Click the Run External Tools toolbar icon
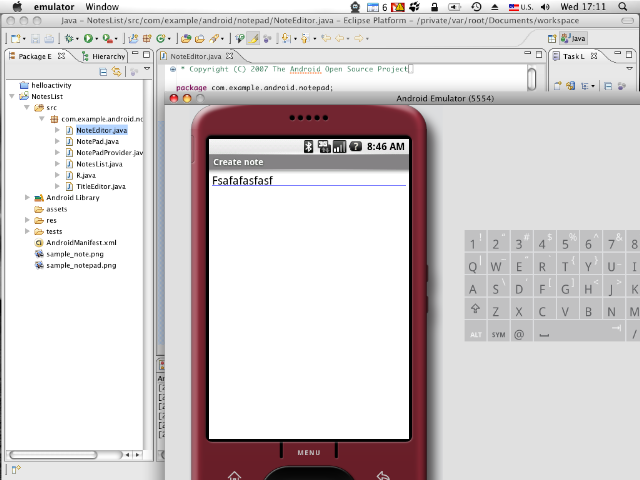Screen dimensions: 640x480 coord(107,38)
